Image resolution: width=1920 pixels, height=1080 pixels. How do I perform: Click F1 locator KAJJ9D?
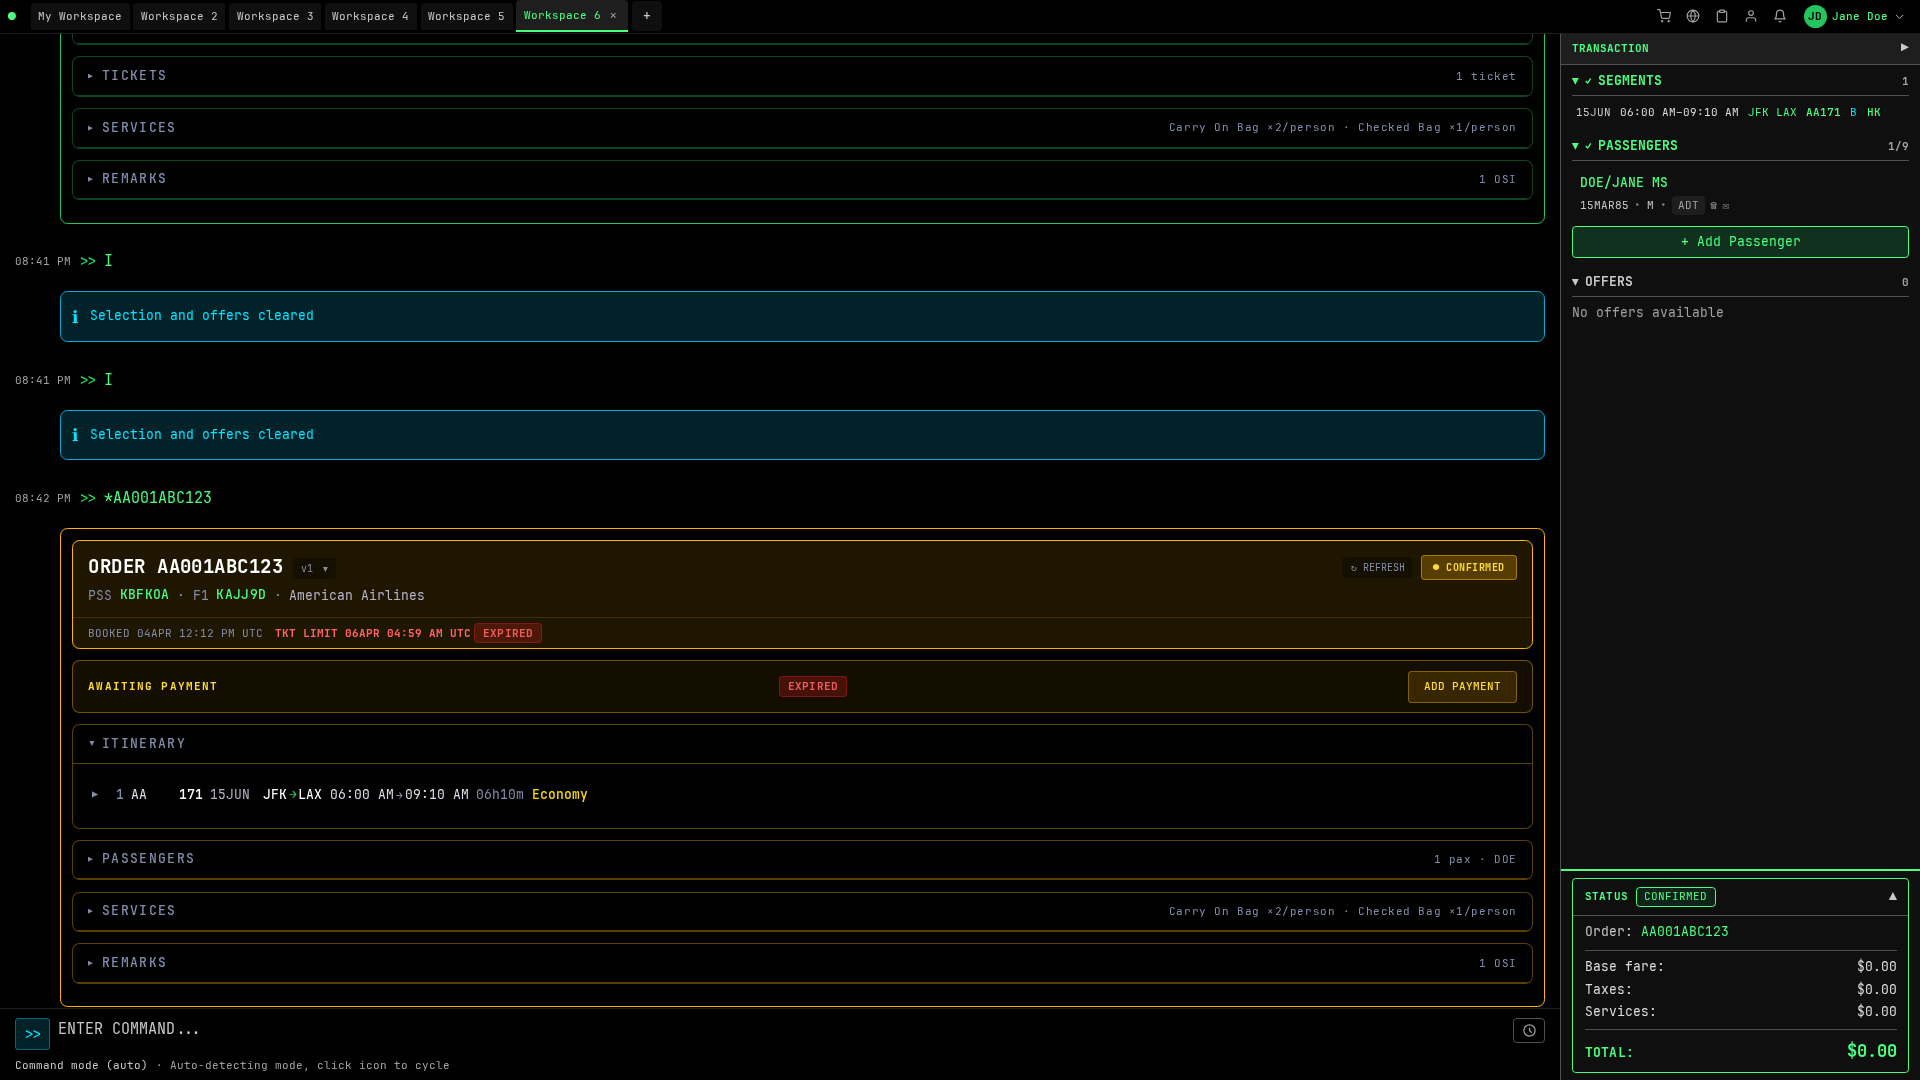coord(241,595)
